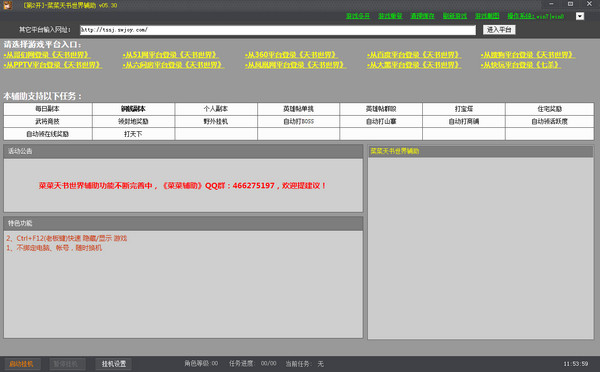600x372 pixels.
Task: Click the app logo icon in title bar
Action: (x=8, y=5)
